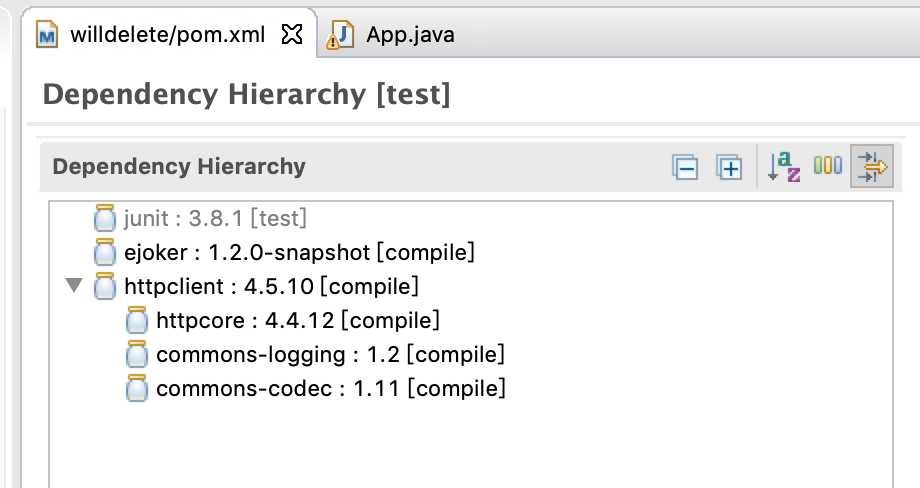Toggle the Show Group Id columns icon

tap(827, 165)
